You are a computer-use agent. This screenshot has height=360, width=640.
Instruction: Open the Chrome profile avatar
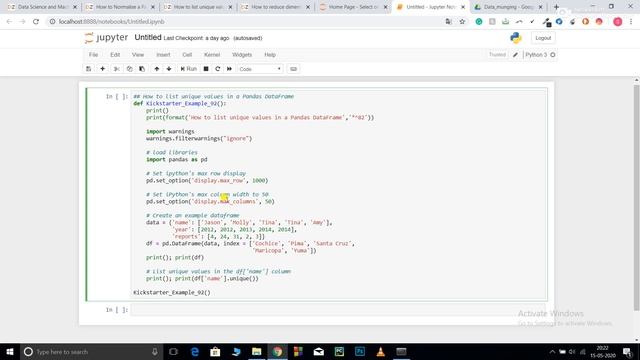point(618,22)
